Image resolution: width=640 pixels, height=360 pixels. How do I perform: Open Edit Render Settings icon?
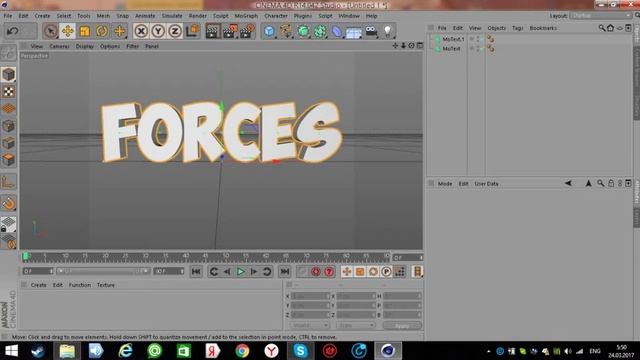click(248, 31)
